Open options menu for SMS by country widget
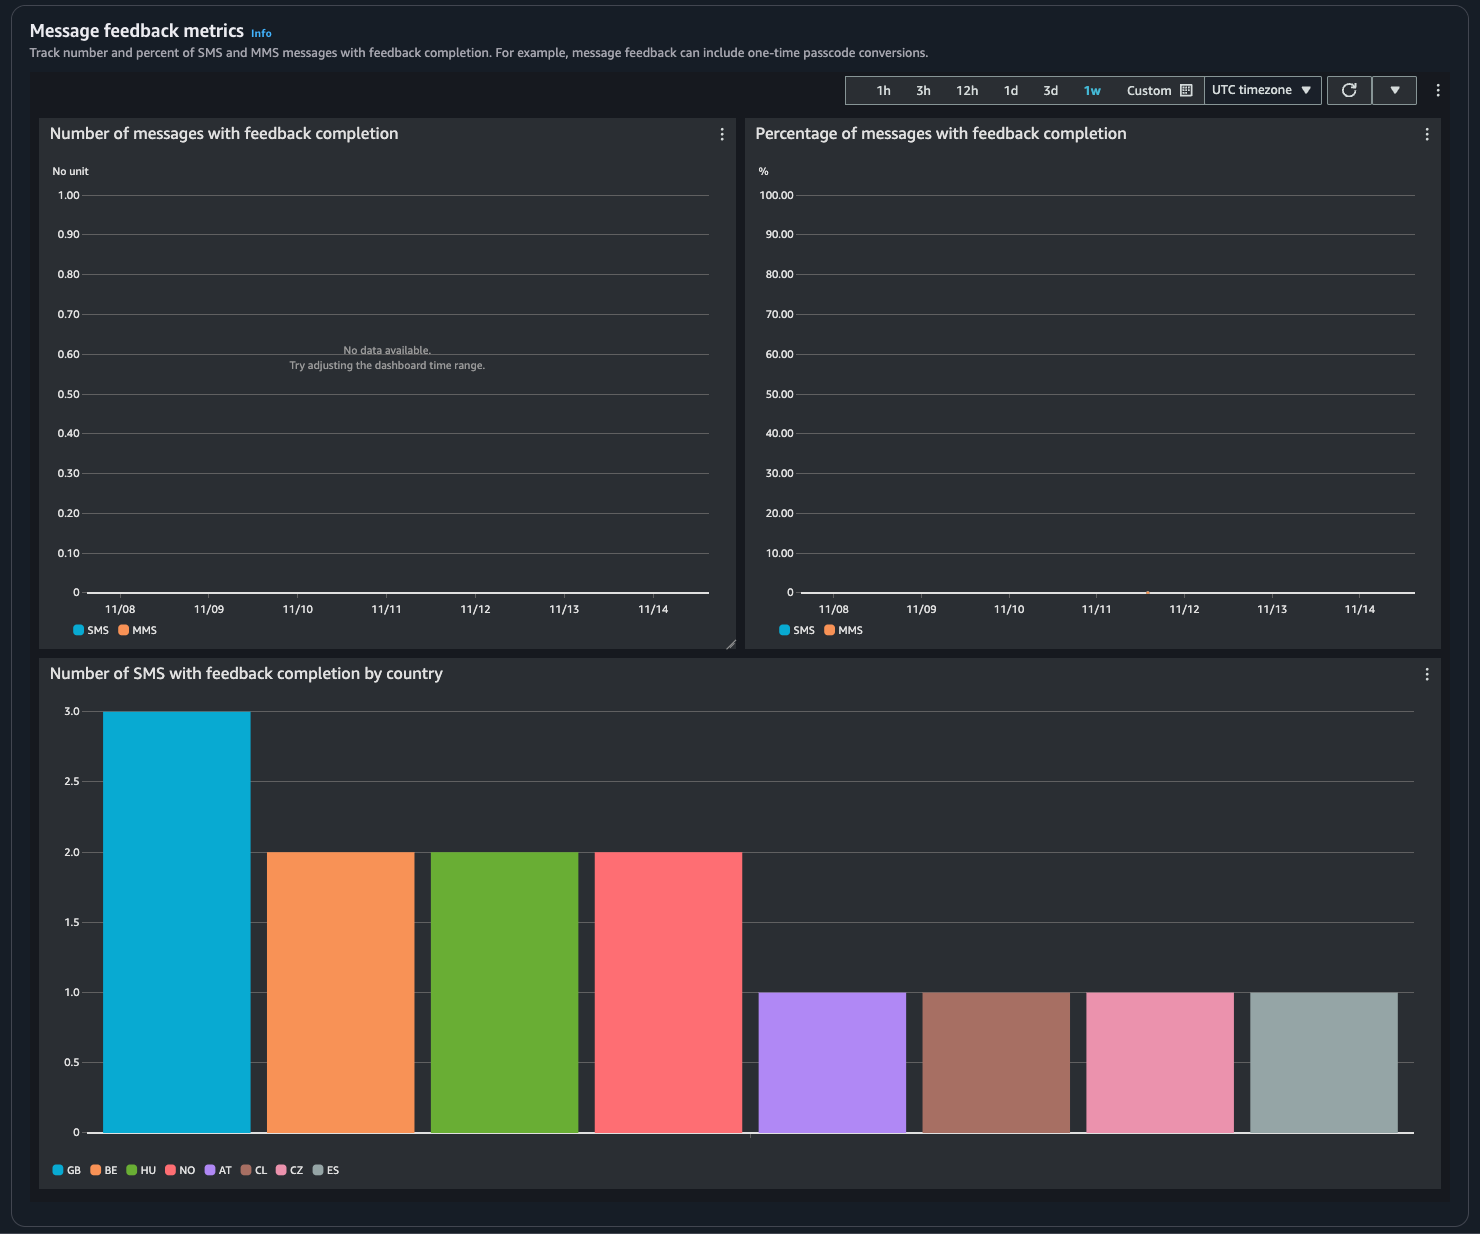Image resolution: width=1480 pixels, height=1234 pixels. [1426, 675]
